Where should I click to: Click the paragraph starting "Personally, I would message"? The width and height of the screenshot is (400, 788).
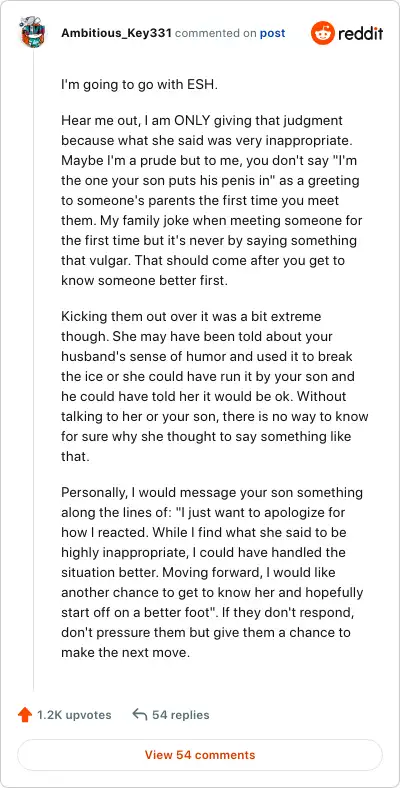click(212, 572)
